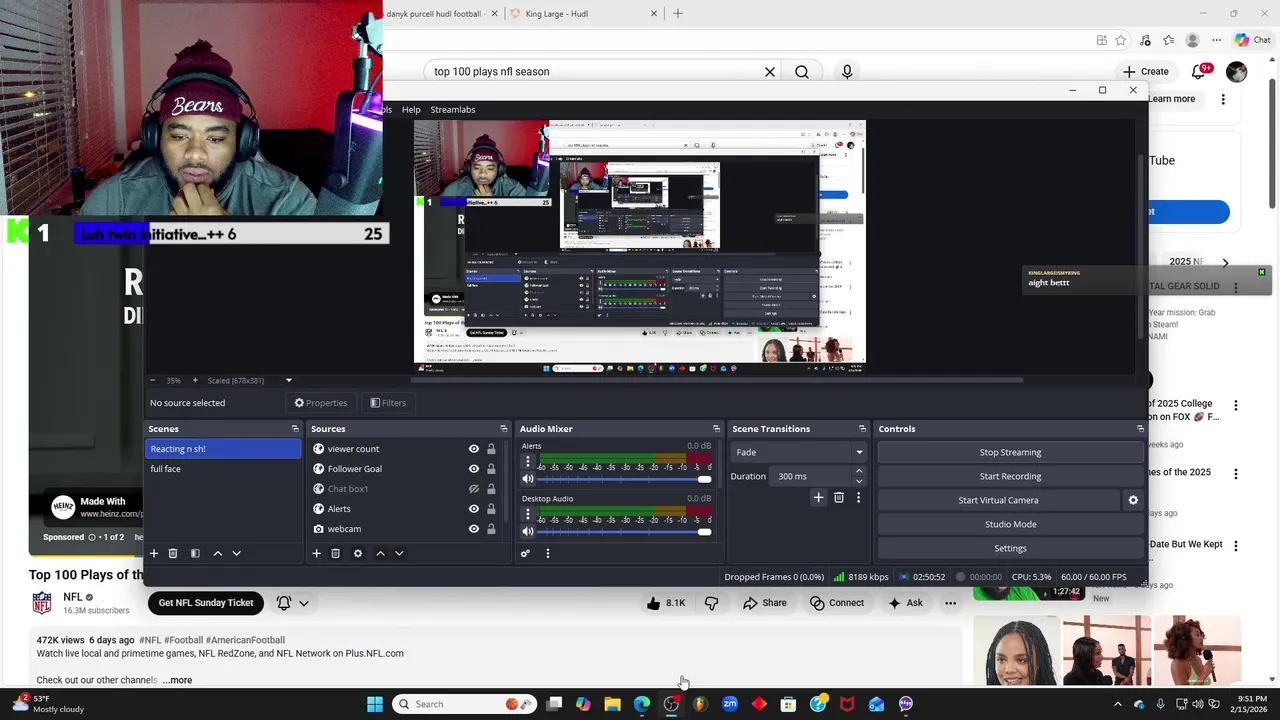Select the full face scene
1280x720 pixels.
[223, 469]
